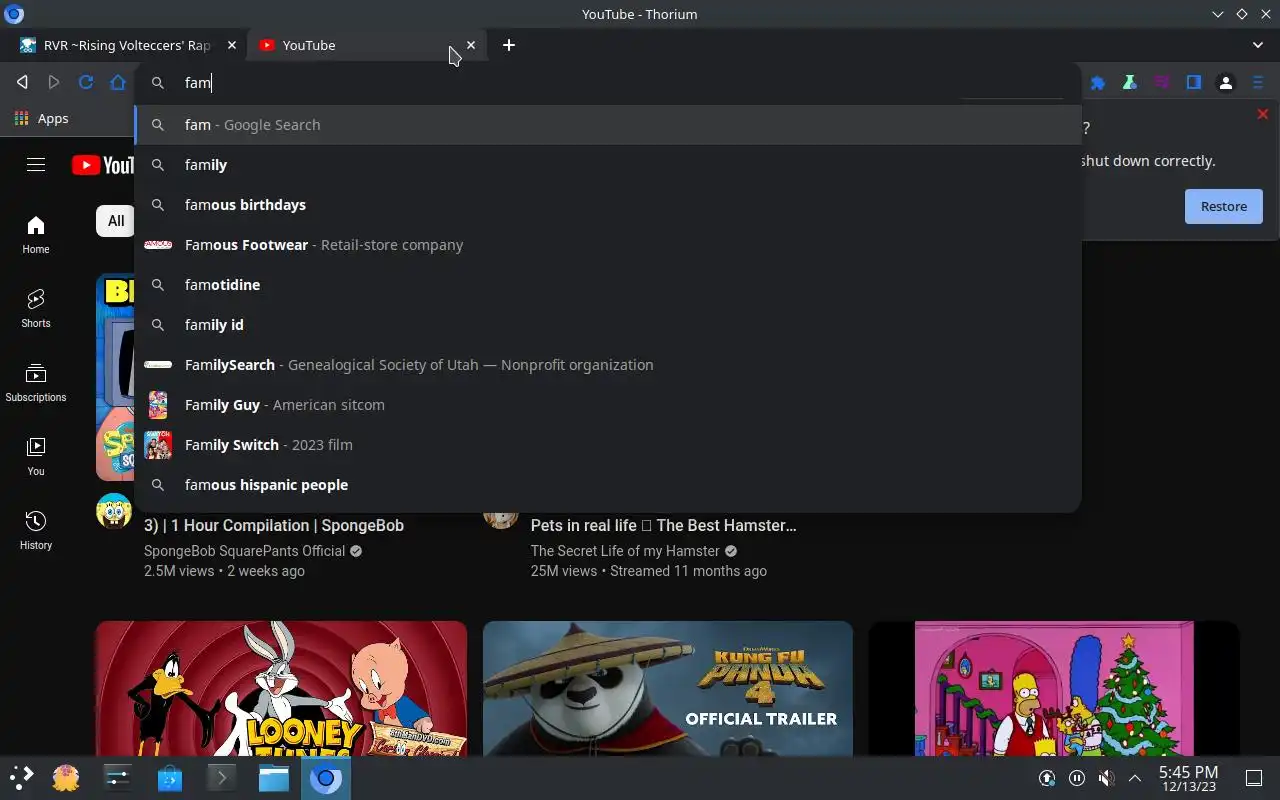1280x800 pixels.
Task: Open the Kung Fu Panda 4 trailer thumbnail
Action: pyautogui.click(x=668, y=688)
